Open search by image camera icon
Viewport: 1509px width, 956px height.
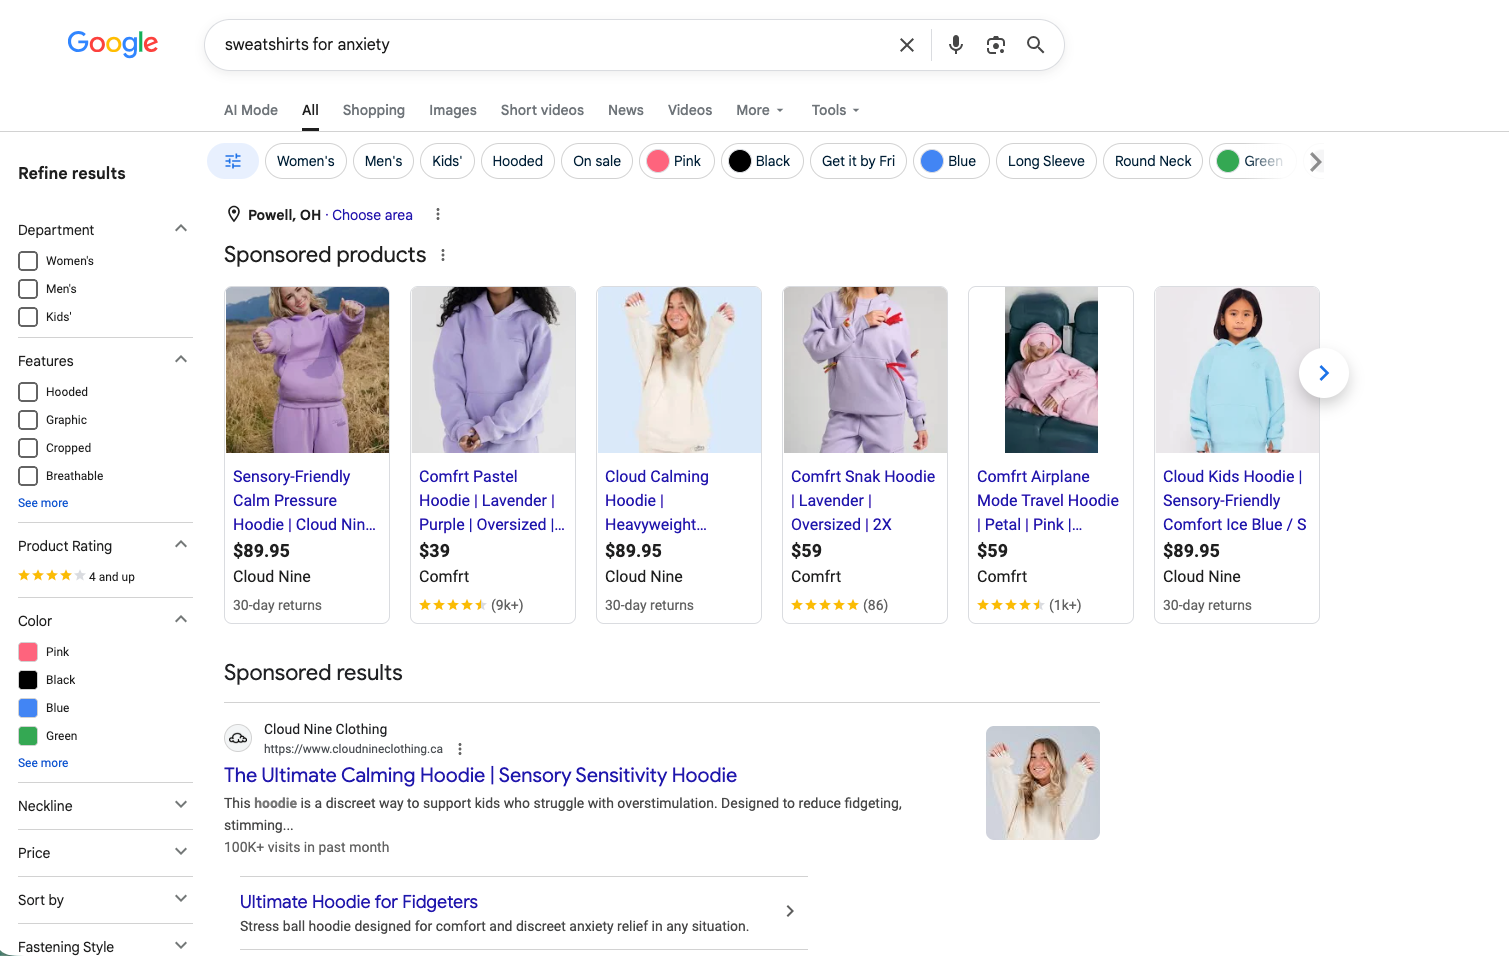coord(996,45)
